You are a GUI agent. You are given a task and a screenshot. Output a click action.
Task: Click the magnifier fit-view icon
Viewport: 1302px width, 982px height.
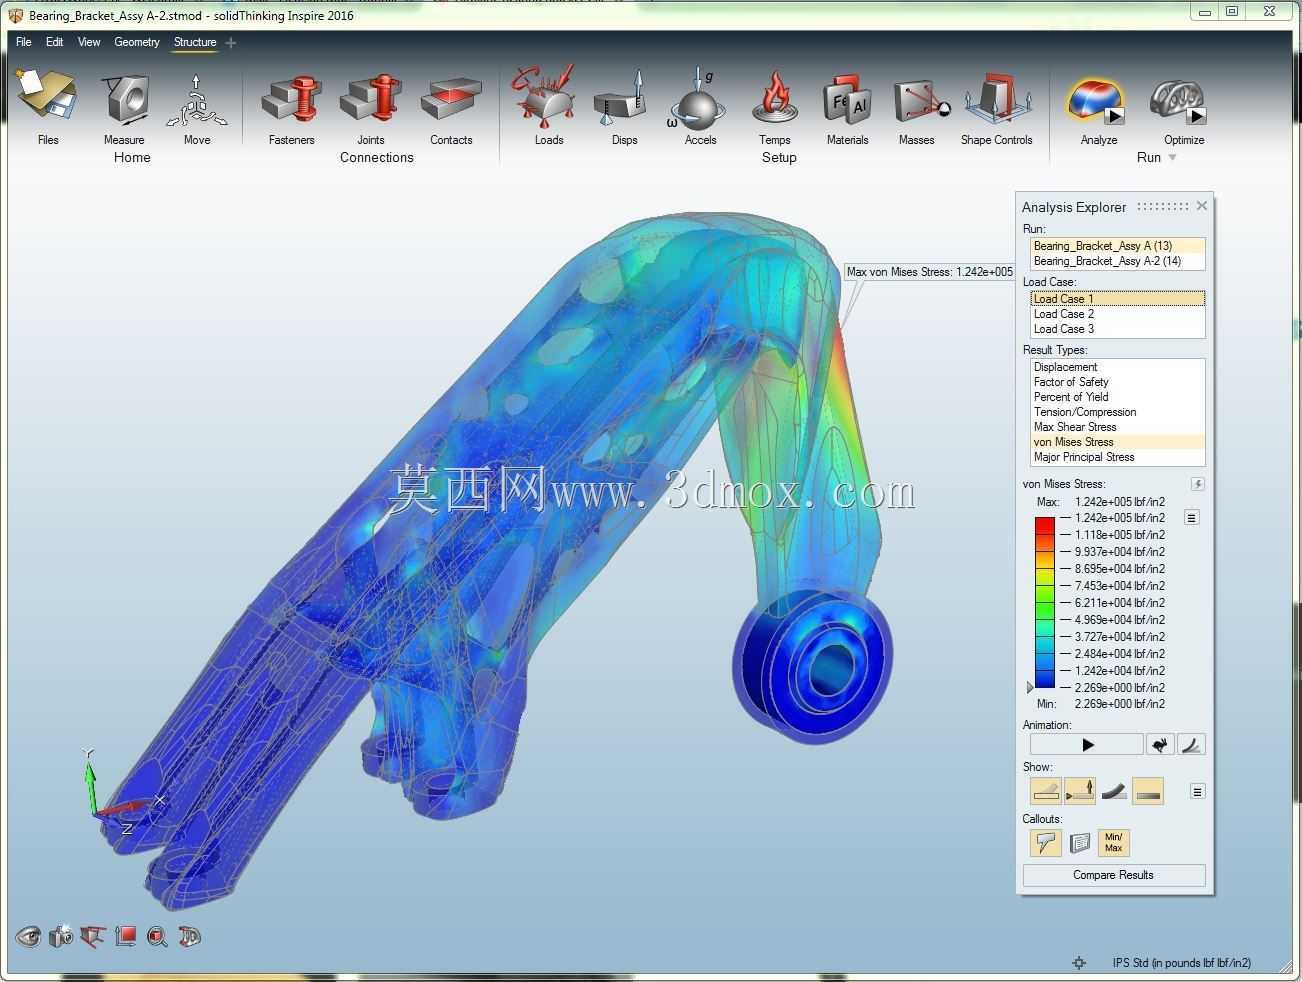pyautogui.click(x=157, y=937)
